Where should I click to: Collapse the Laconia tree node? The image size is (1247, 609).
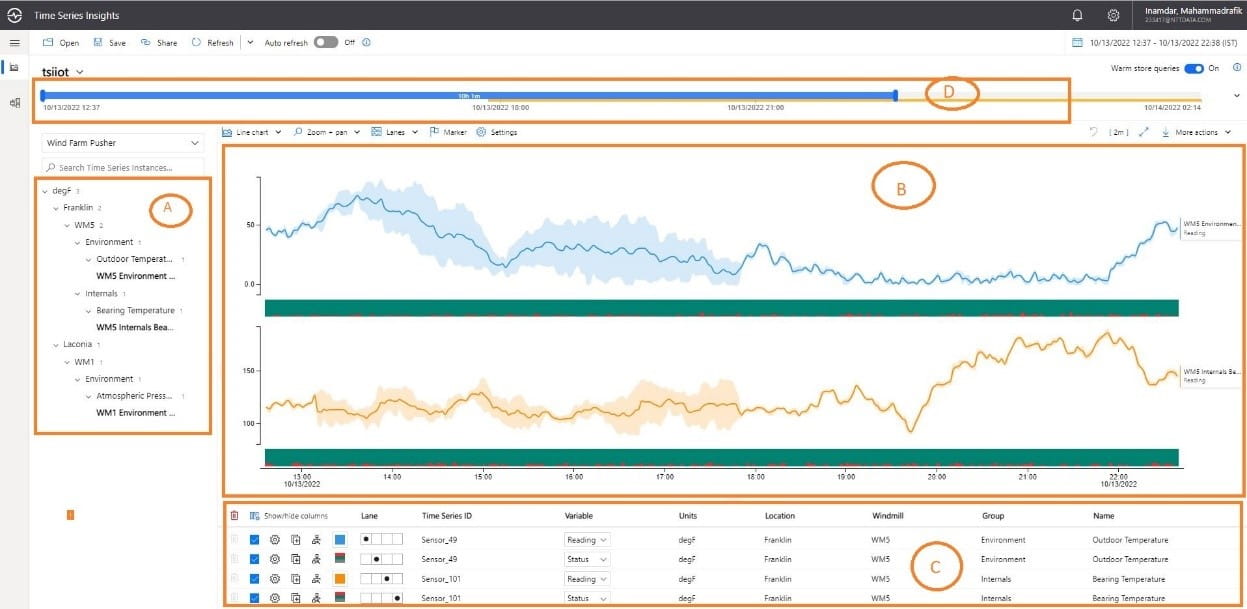click(56, 344)
